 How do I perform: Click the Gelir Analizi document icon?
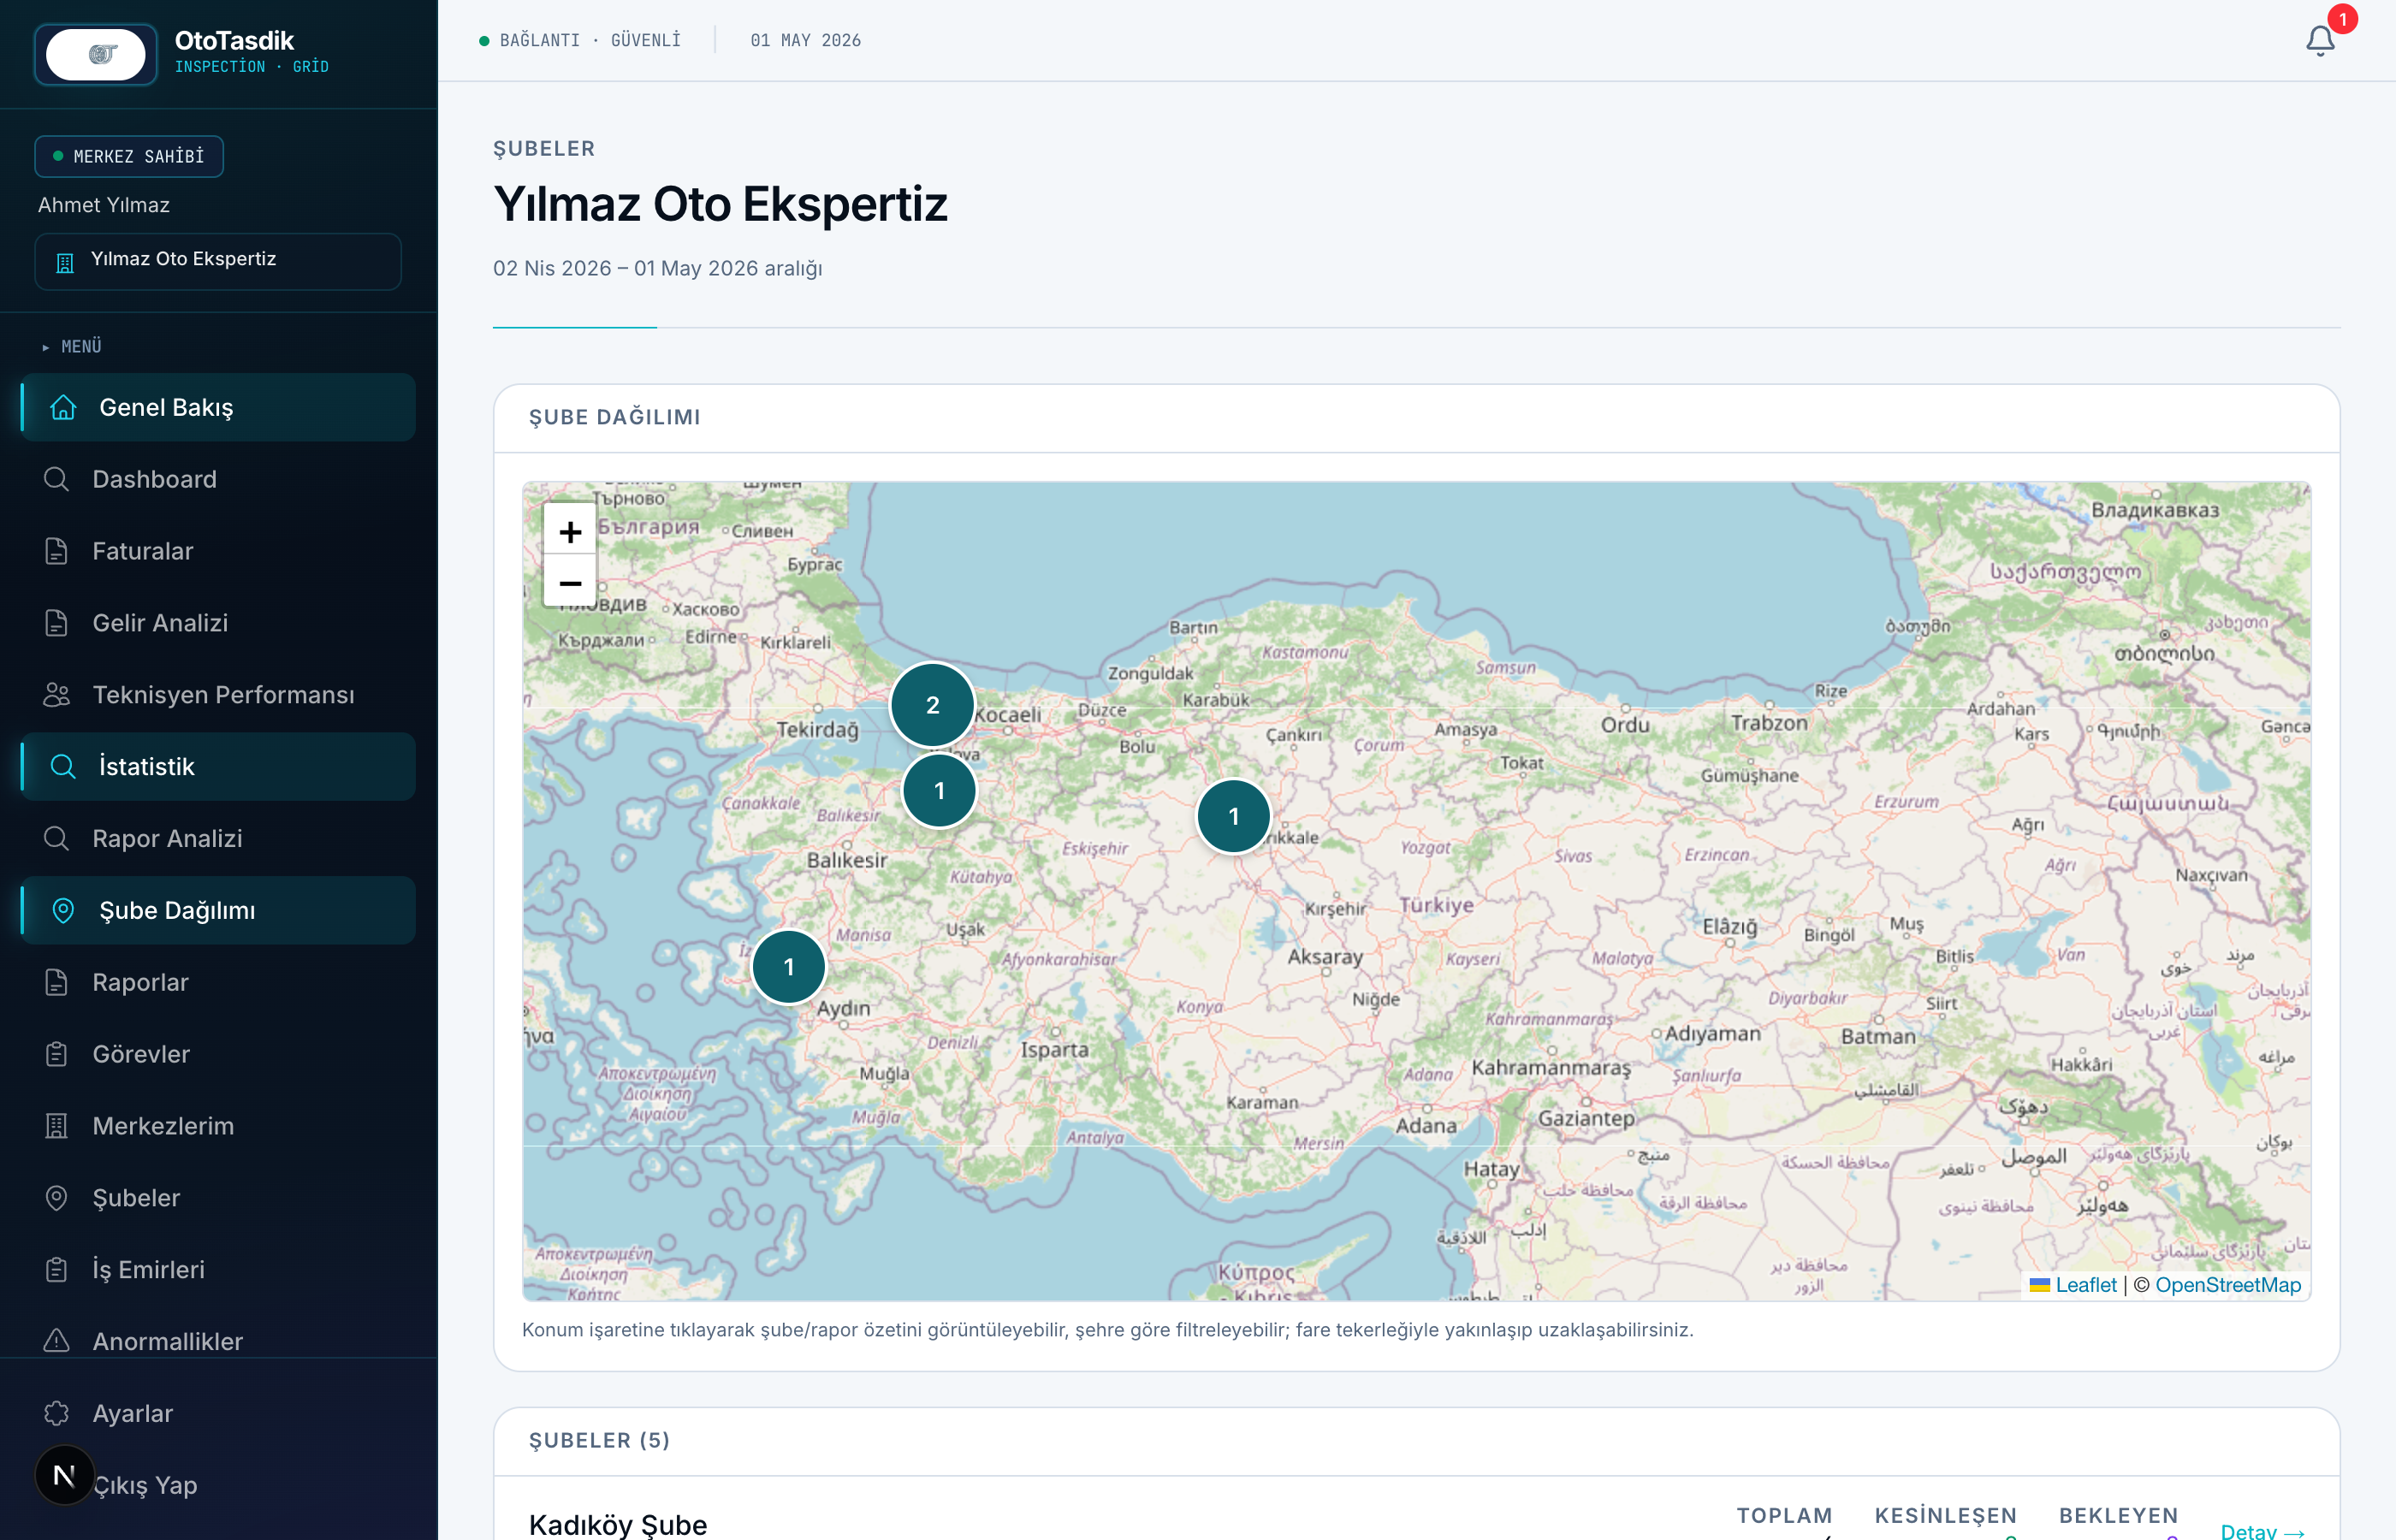tap(57, 623)
